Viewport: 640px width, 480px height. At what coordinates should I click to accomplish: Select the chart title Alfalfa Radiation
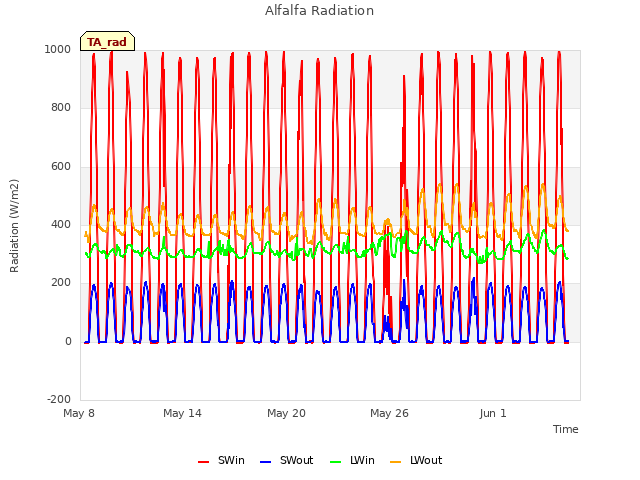tap(319, 10)
